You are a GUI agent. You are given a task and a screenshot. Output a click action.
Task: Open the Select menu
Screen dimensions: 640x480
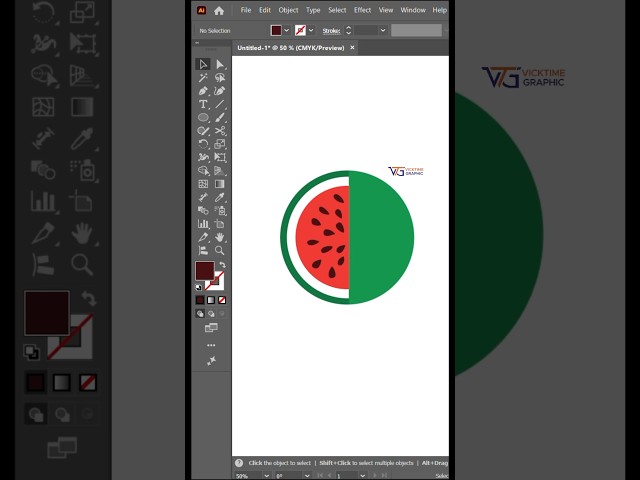(337, 10)
